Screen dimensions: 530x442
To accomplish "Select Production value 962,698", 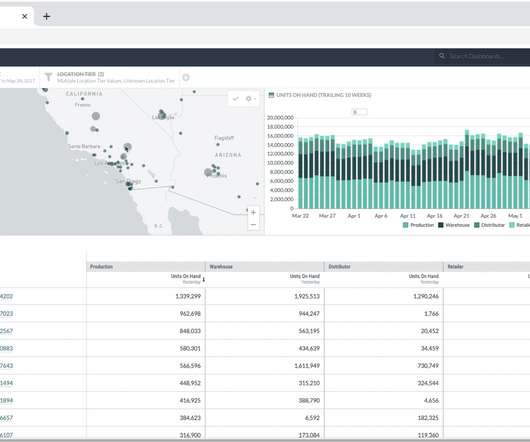I will (190, 314).
